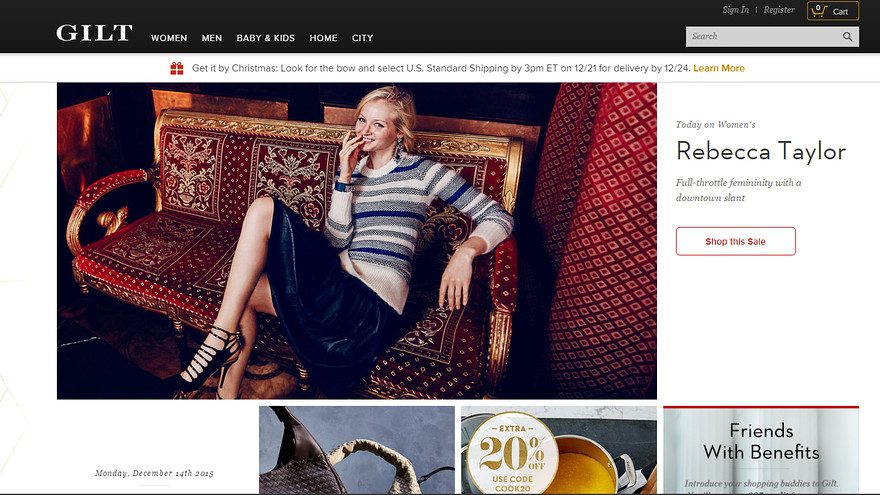Open the Women menu
This screenshot has height=495, width=880.
pos(169,38)
